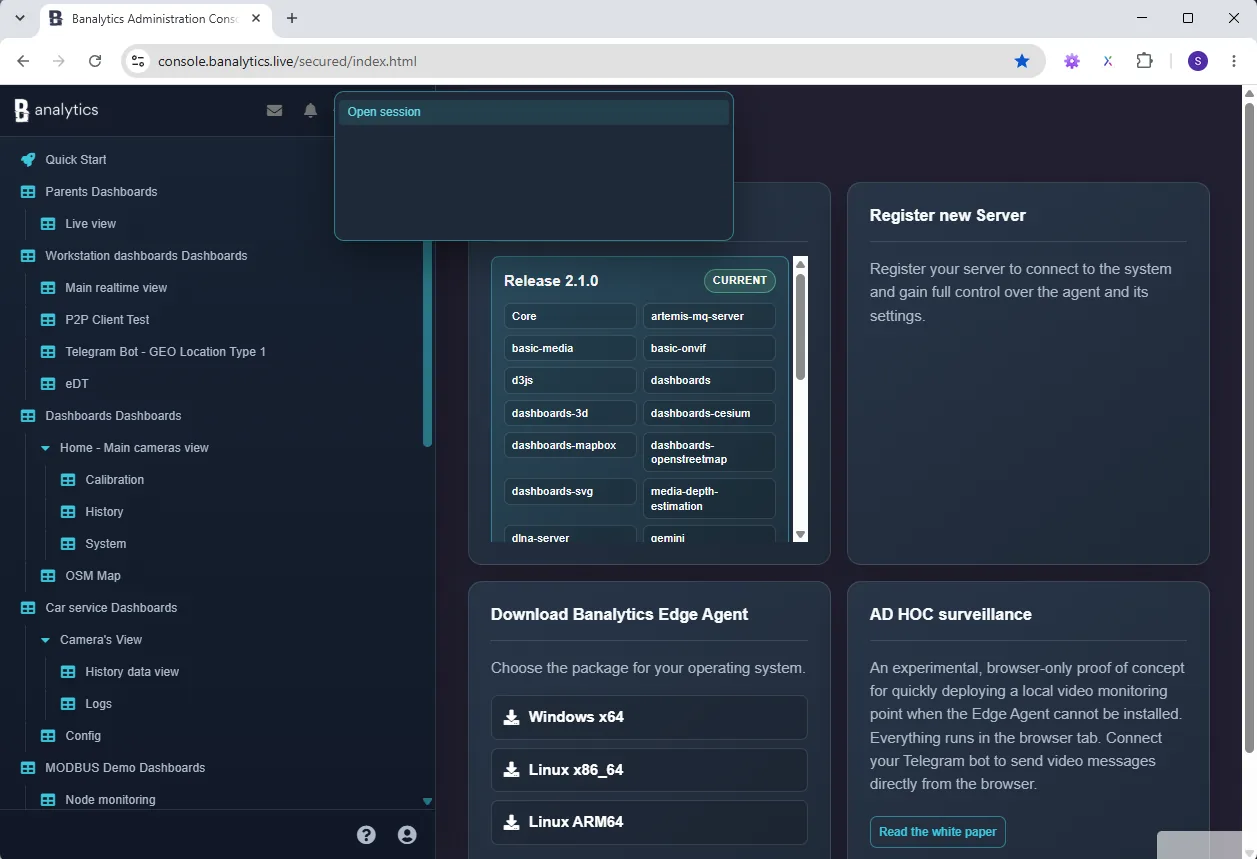Click the eDT dashboard icon
Viewport: 1257px width, 859px height.
(48, 384)
